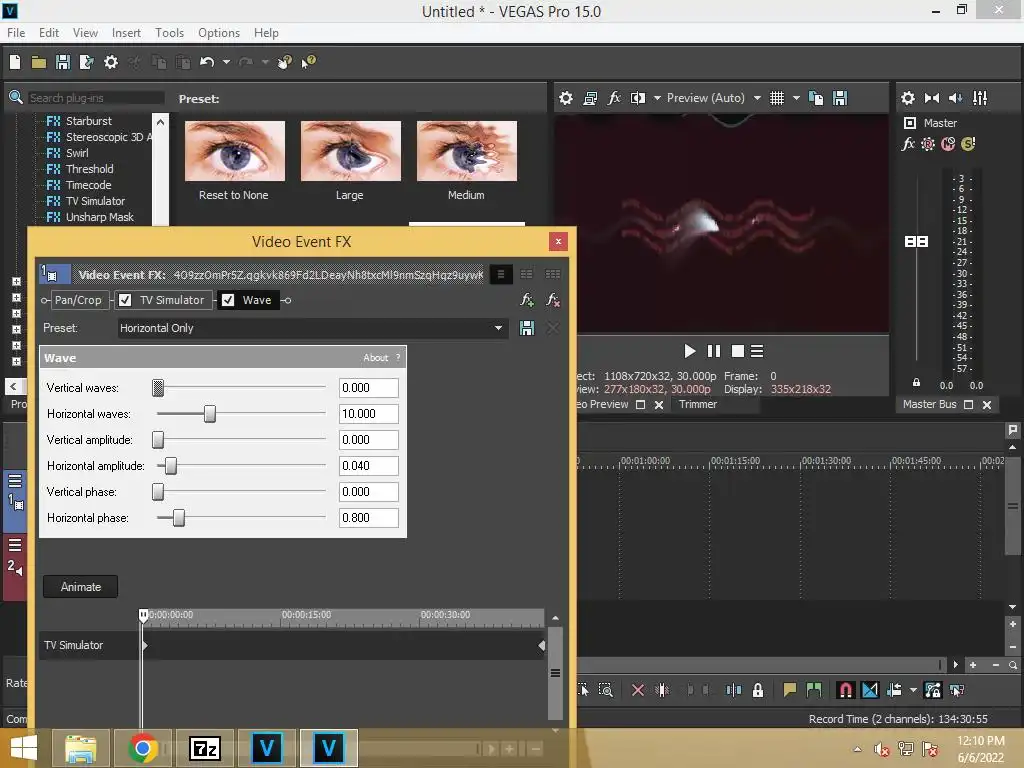Viewport: 1024px width, 768px height.
Task: Click About link in Wave panel
Action: coord(376,358)
